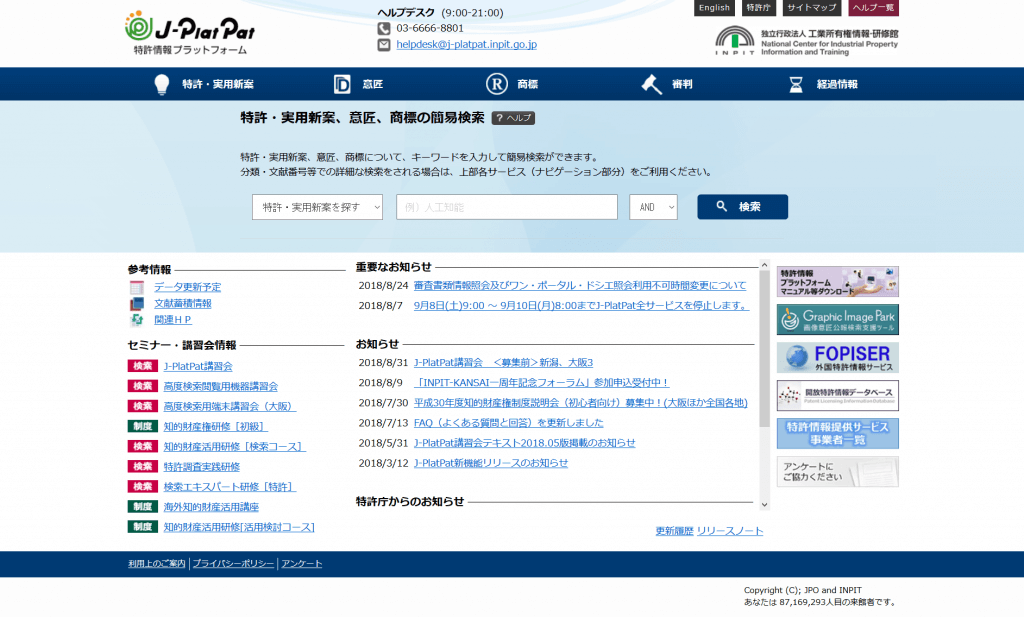The image size is (1024, 617).
Task: Open the 経過情報 menu
Action: point(823,84)
